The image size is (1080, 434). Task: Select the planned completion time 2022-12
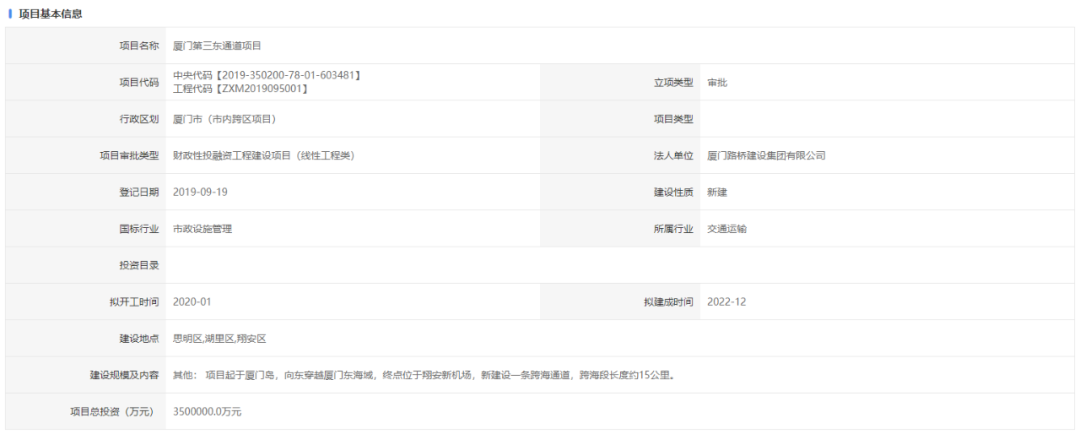pyautogui.click(x=725, y=301)
